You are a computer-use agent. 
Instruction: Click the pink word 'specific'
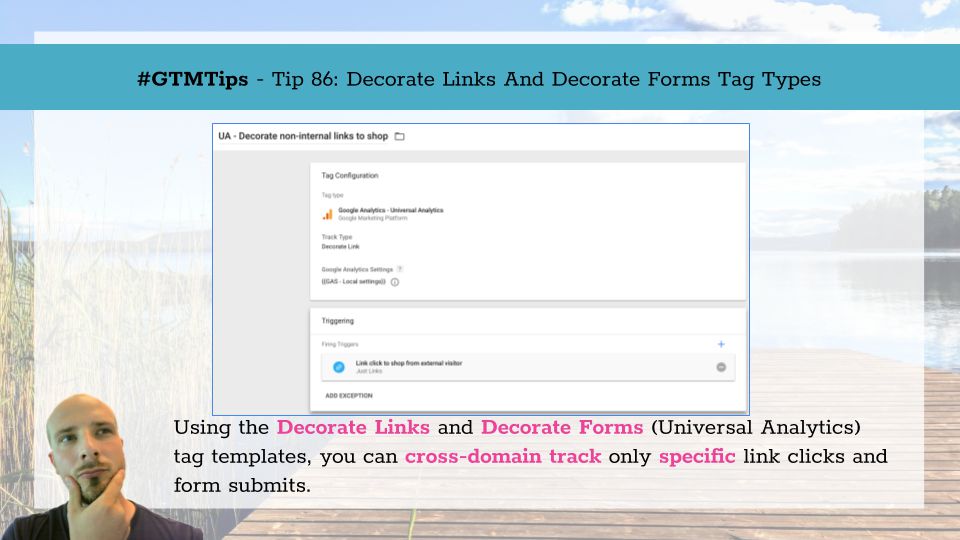tap(697, 457)
